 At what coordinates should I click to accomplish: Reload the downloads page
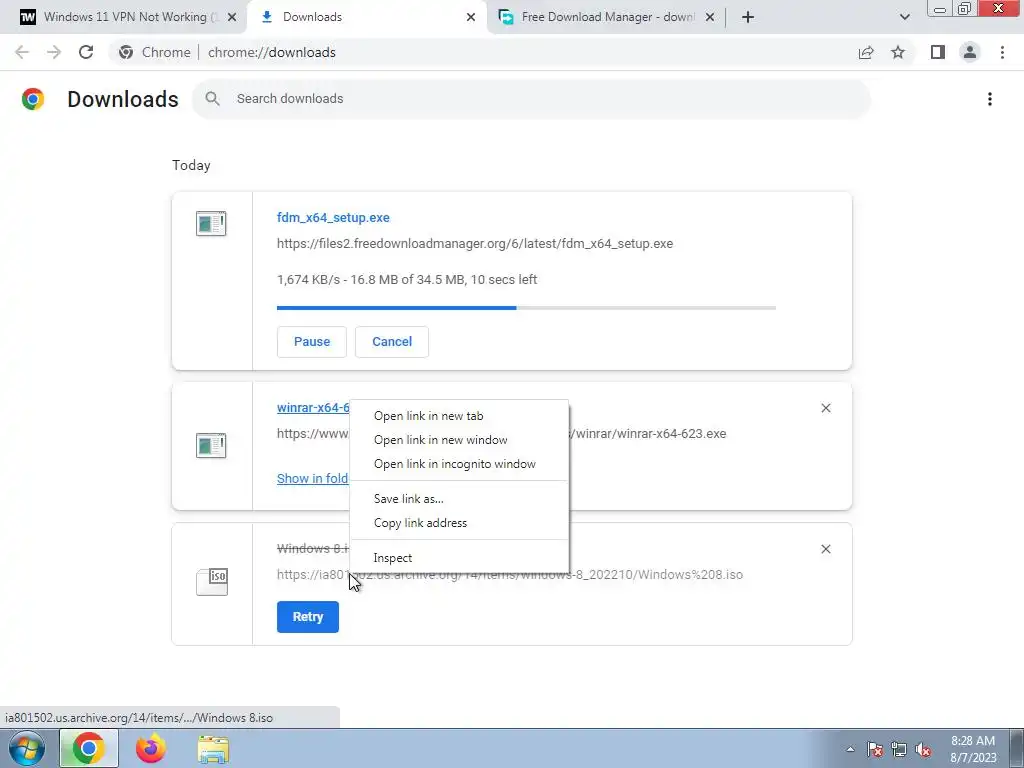pos(86,52)
